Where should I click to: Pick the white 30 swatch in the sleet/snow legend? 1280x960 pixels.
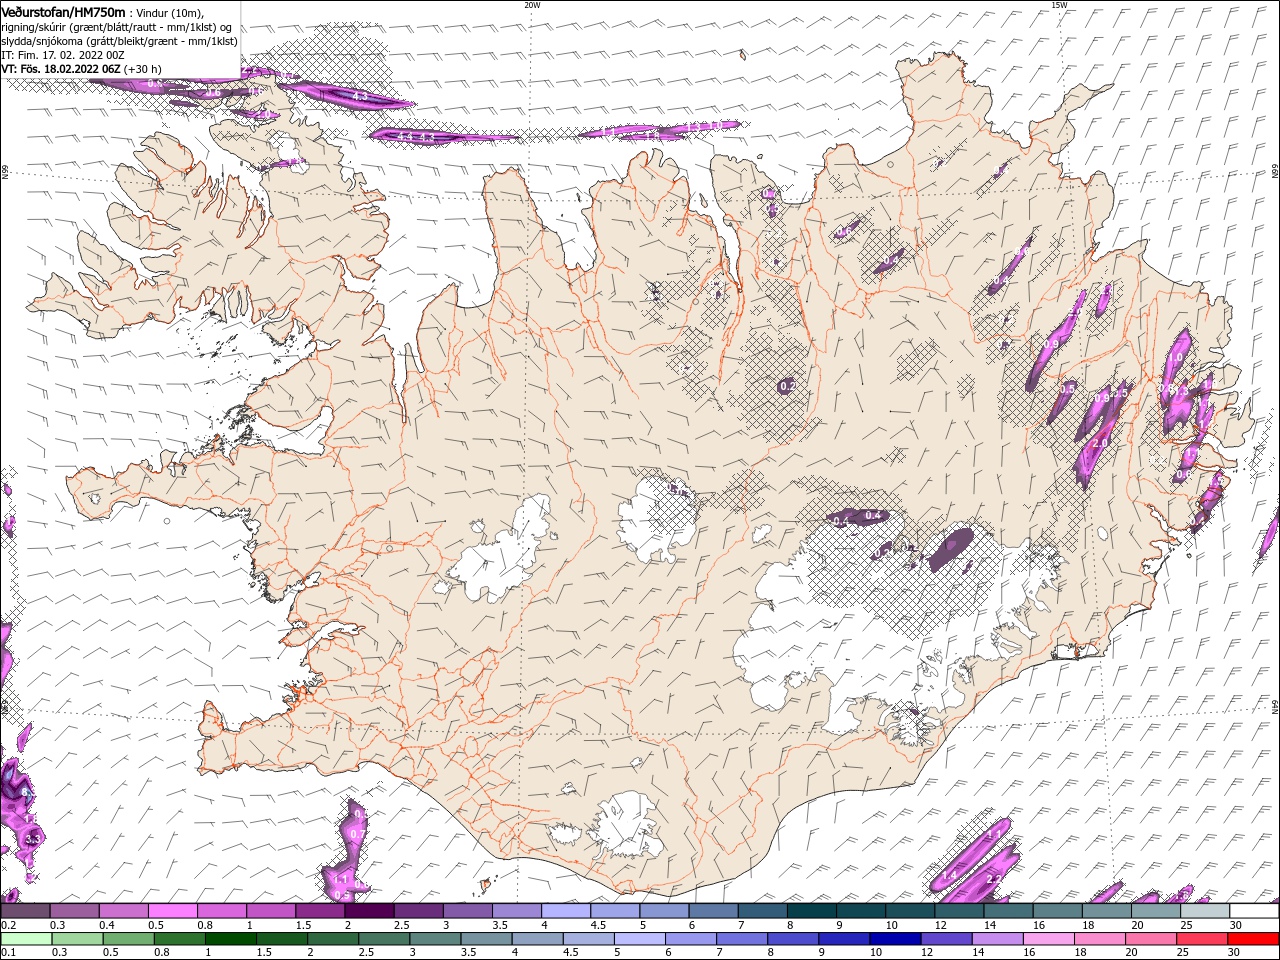[1255, 911]
